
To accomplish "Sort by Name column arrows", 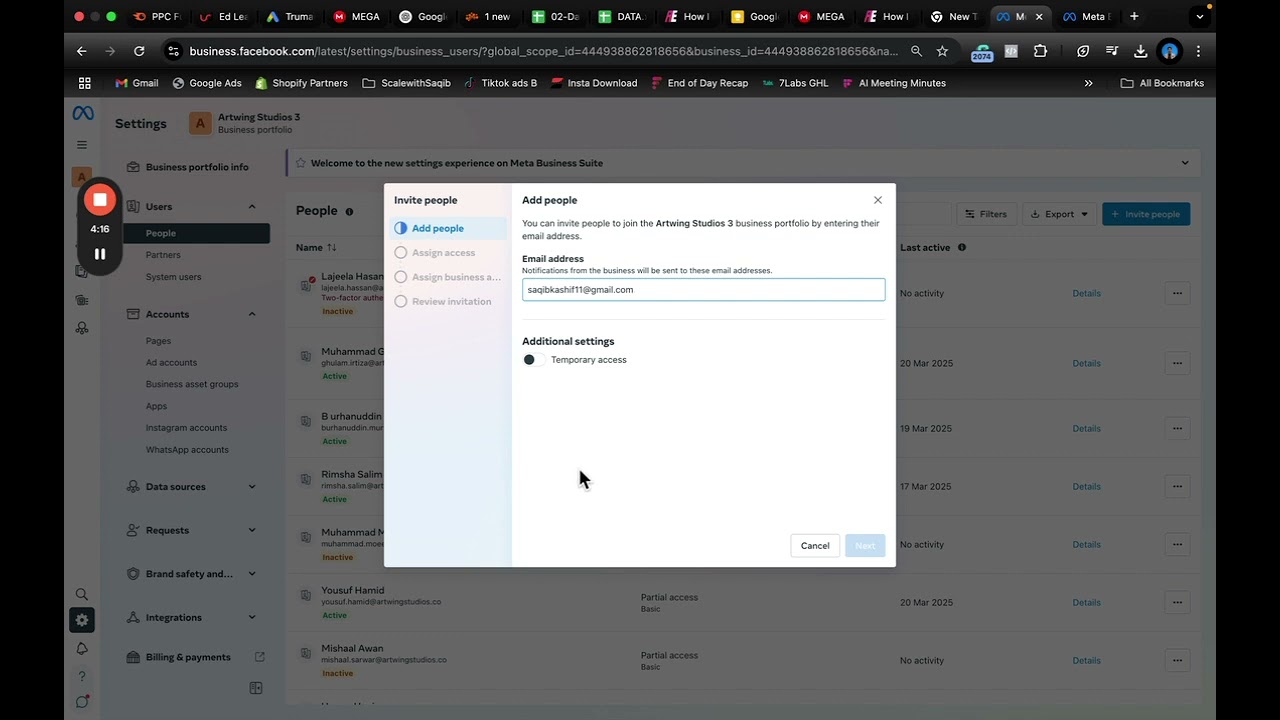I will tap(331, 247).
